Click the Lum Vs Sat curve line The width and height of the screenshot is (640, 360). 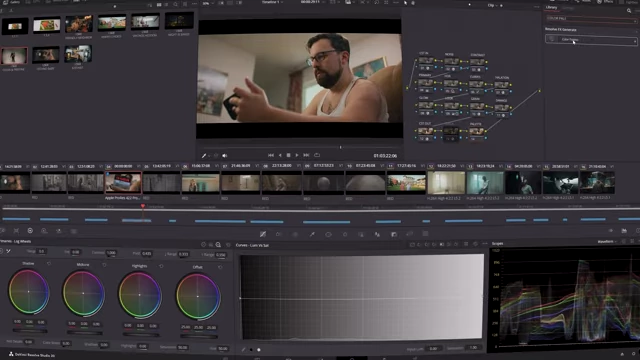[x=362, y=298]
